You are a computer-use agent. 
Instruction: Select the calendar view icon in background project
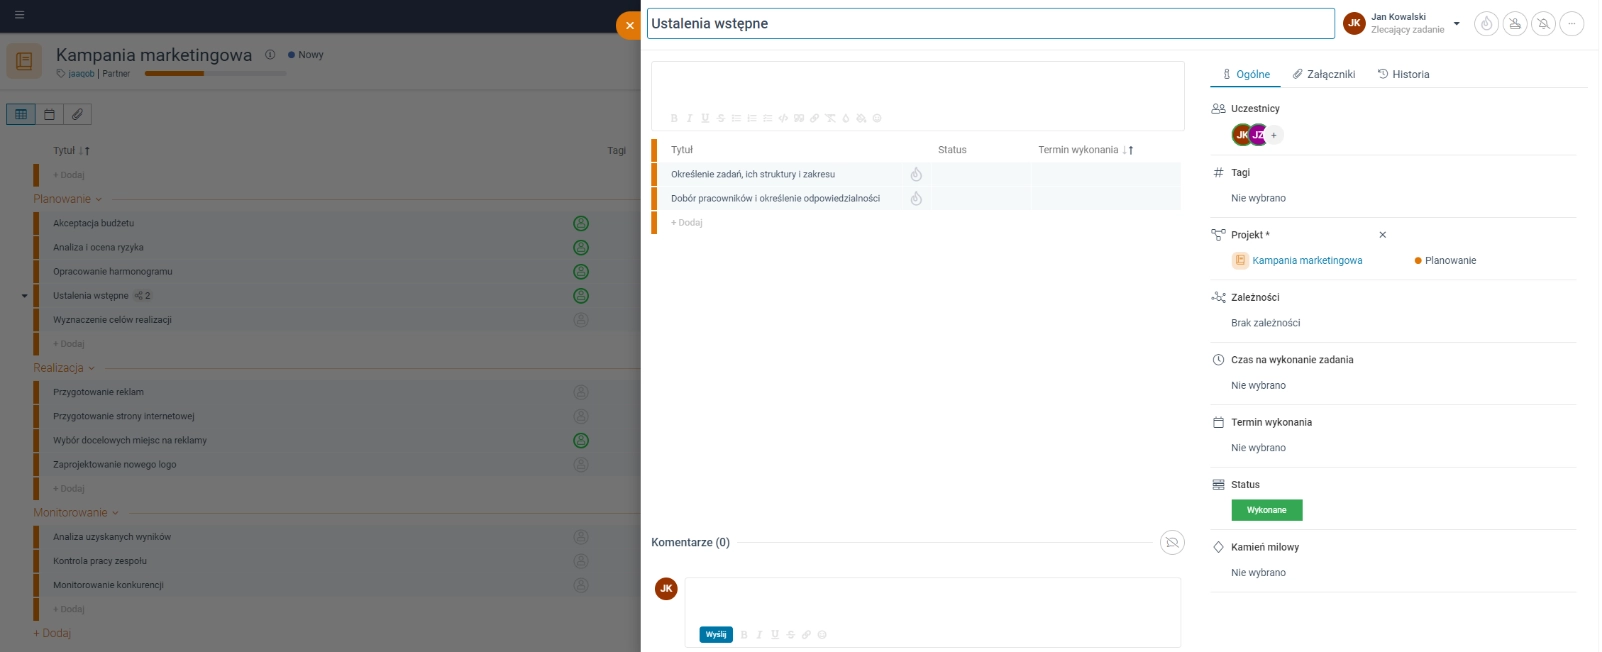(49, 114)
